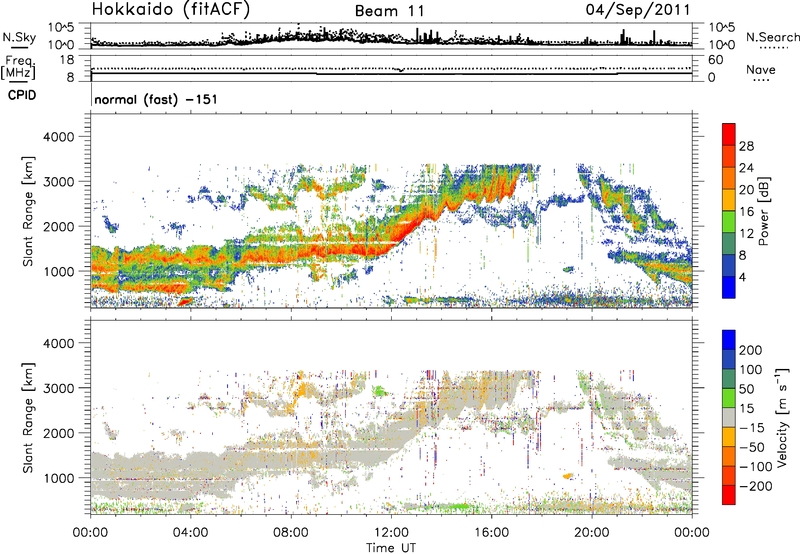Select the 'Time UT' axis title
Screen dimensions: 800x554
click(391, 548)
